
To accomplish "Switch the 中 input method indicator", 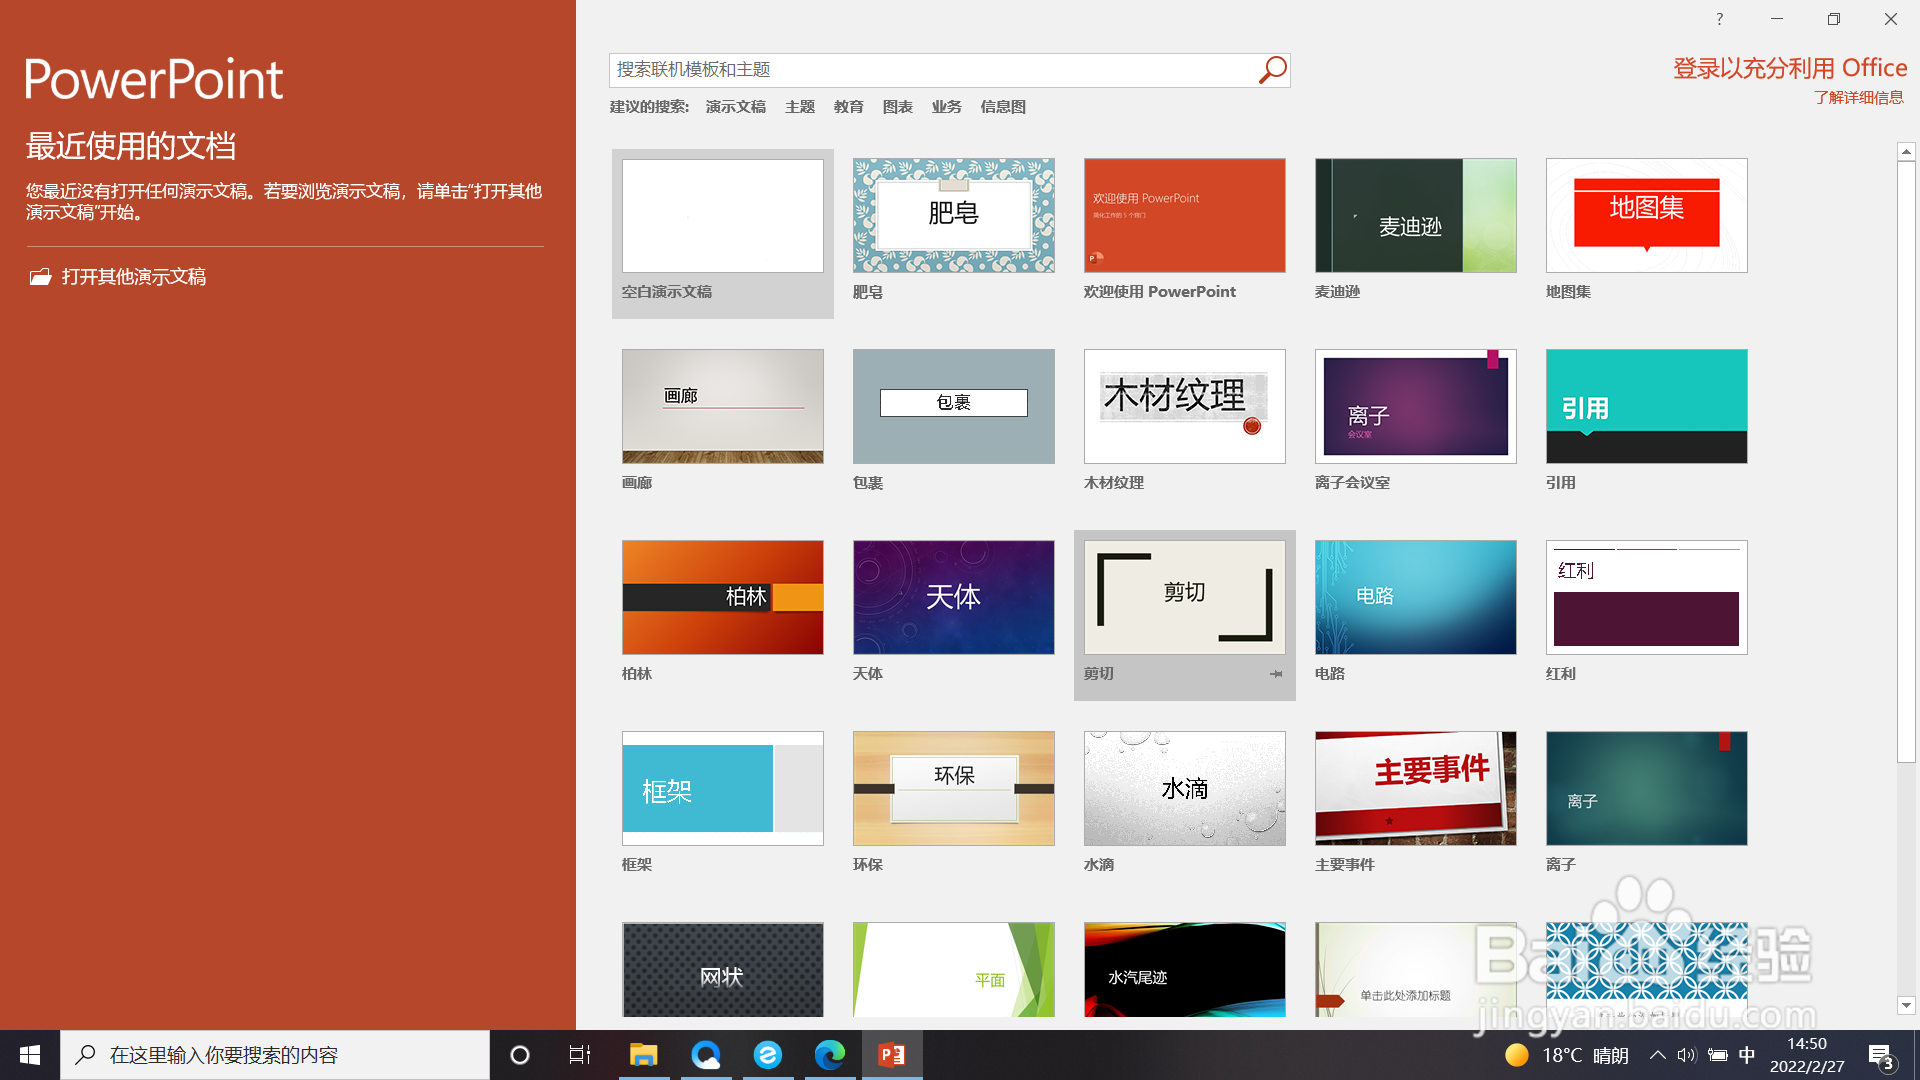I will pyautogui.click(x=1747, y=1055).
